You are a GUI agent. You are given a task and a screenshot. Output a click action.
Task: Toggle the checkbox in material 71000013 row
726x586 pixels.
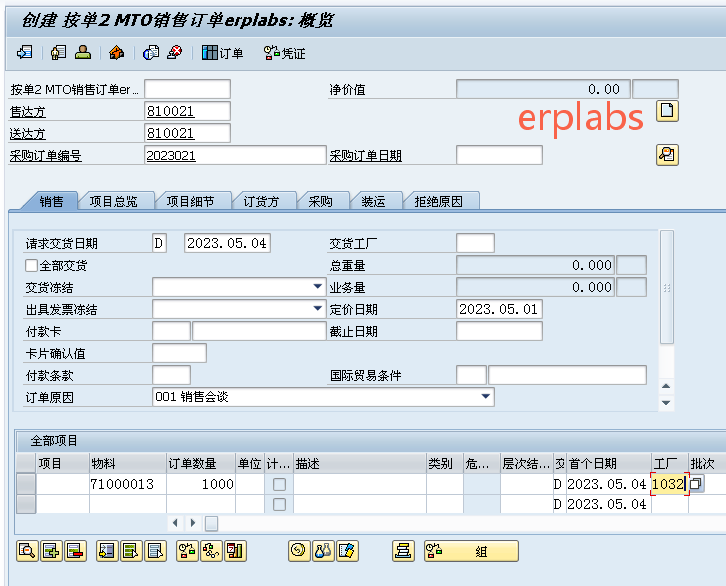279,484
